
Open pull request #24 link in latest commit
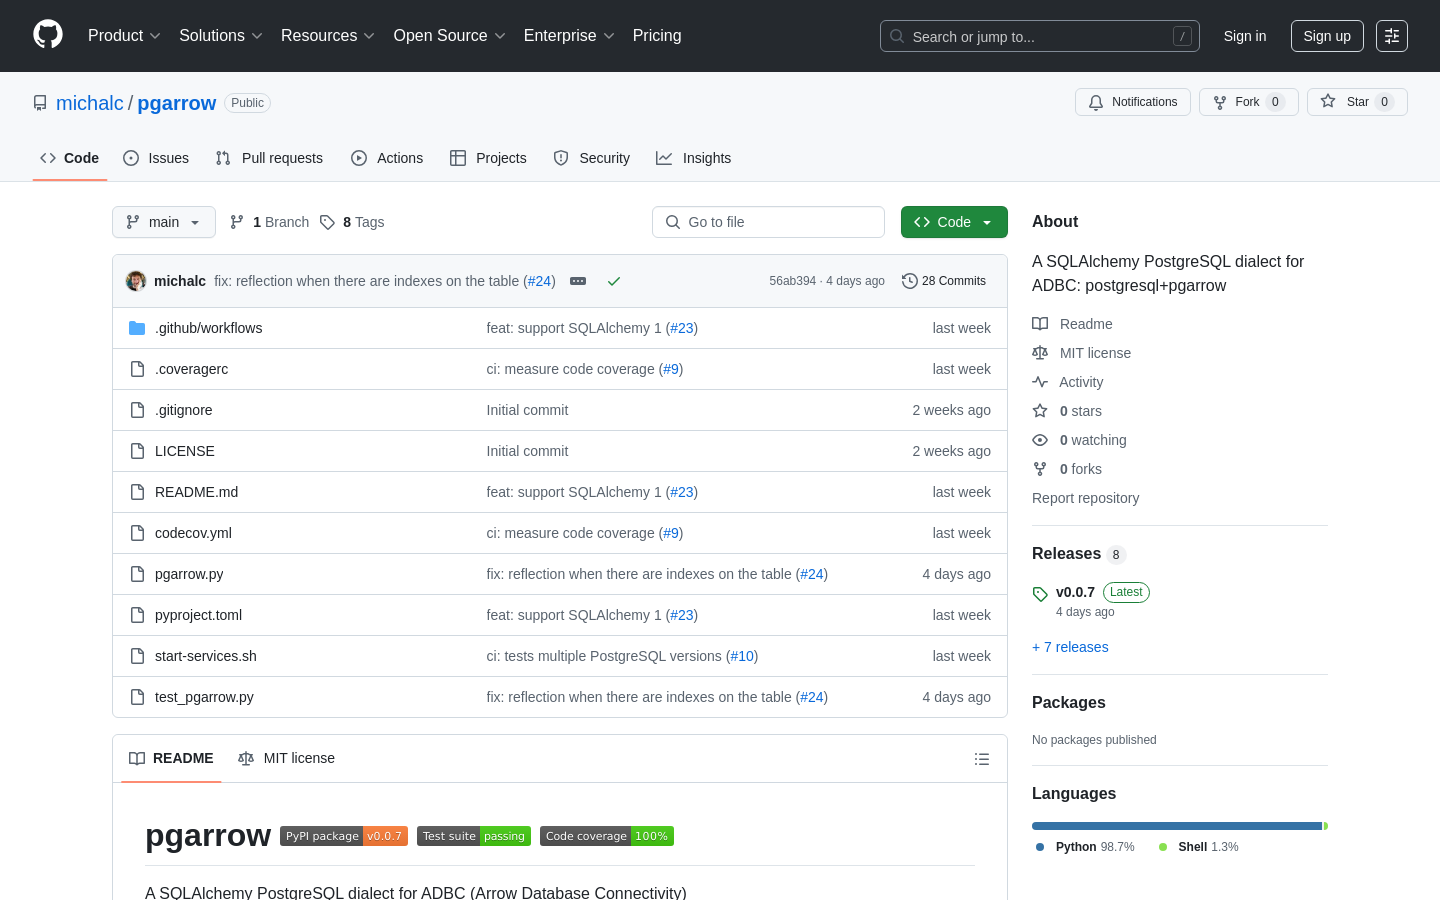[x=539, y=281]
